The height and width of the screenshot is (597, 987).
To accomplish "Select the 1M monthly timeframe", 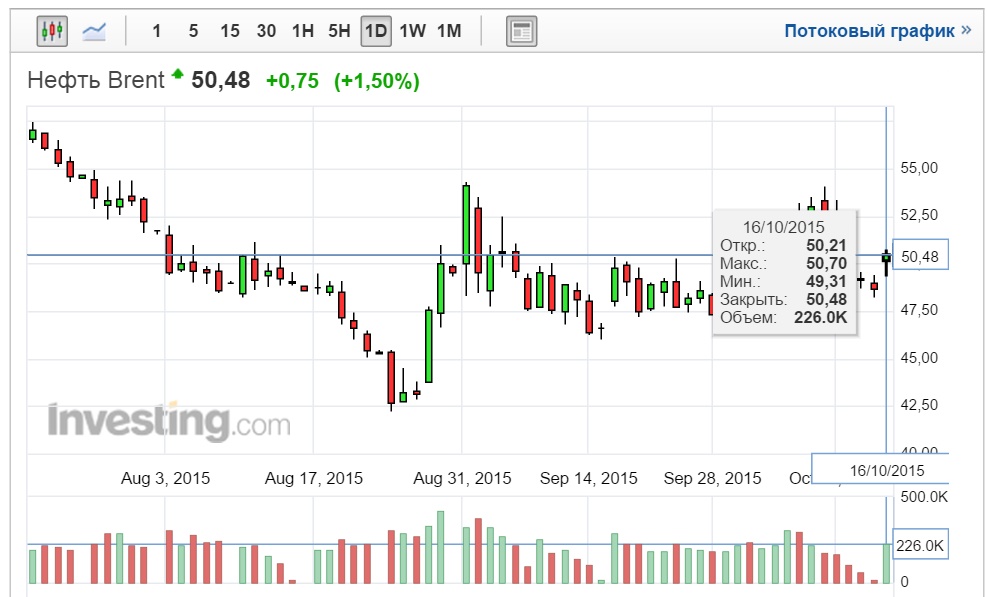I will point(449,31).
